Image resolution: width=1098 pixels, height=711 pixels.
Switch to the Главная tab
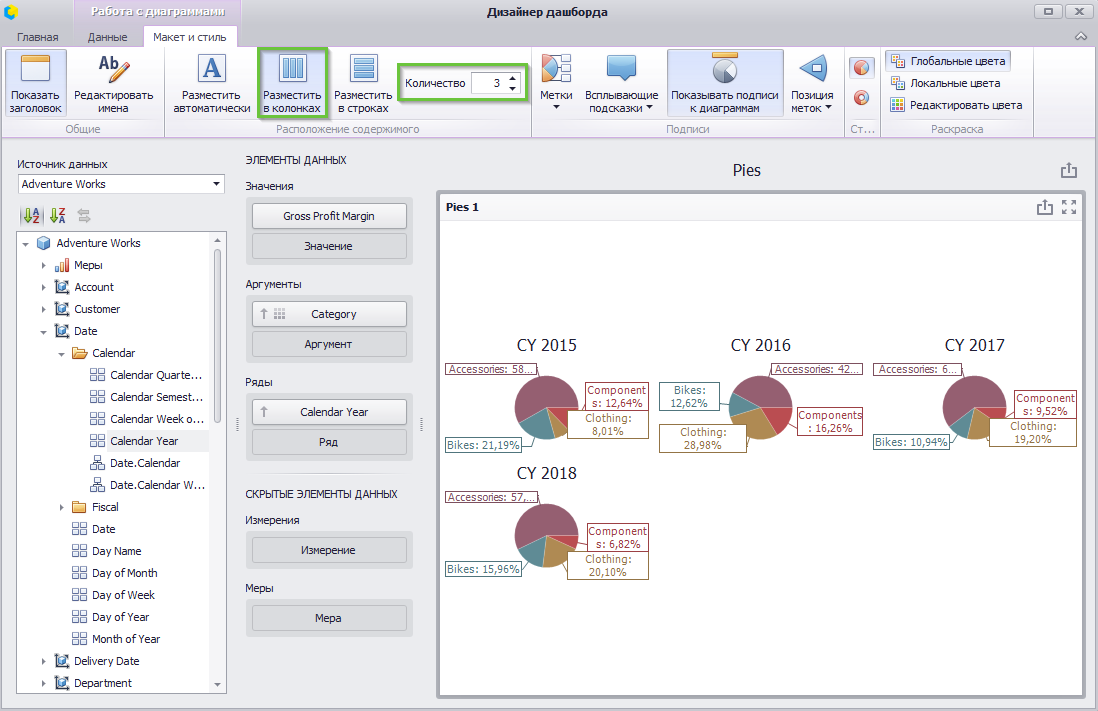pyautogui.click(x=38, y=37)
